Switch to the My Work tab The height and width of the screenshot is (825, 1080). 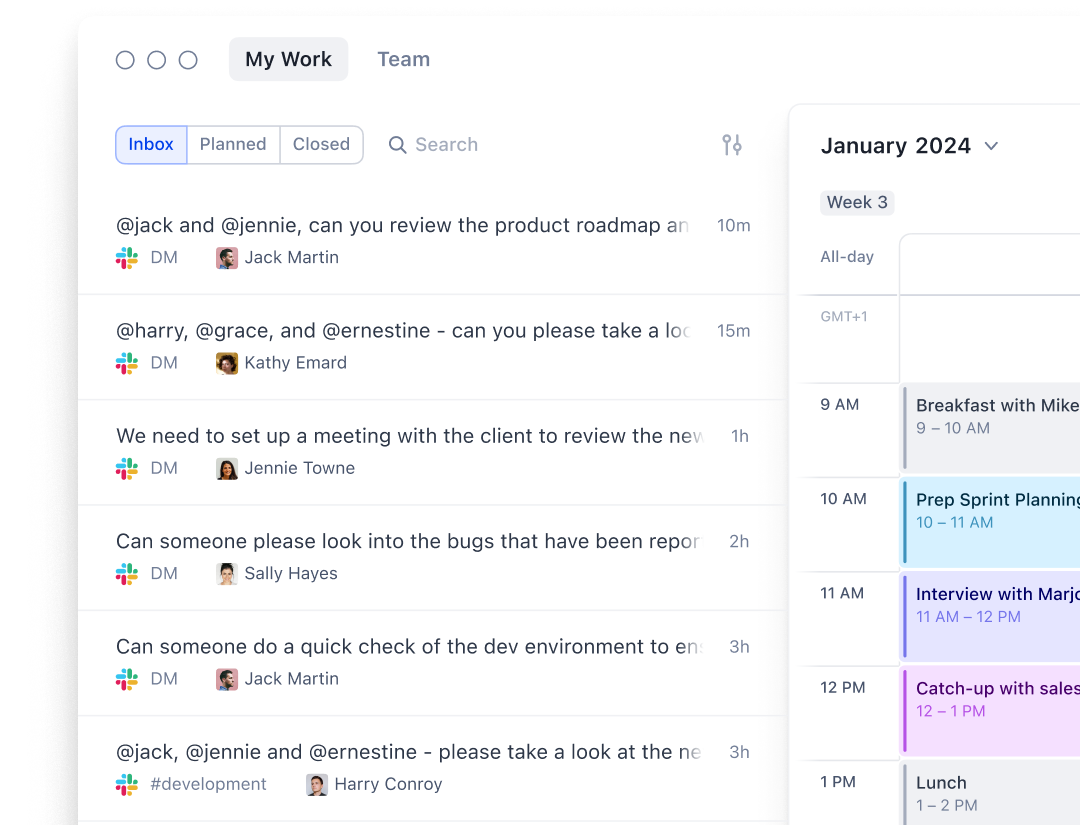[x=289, y=59]
